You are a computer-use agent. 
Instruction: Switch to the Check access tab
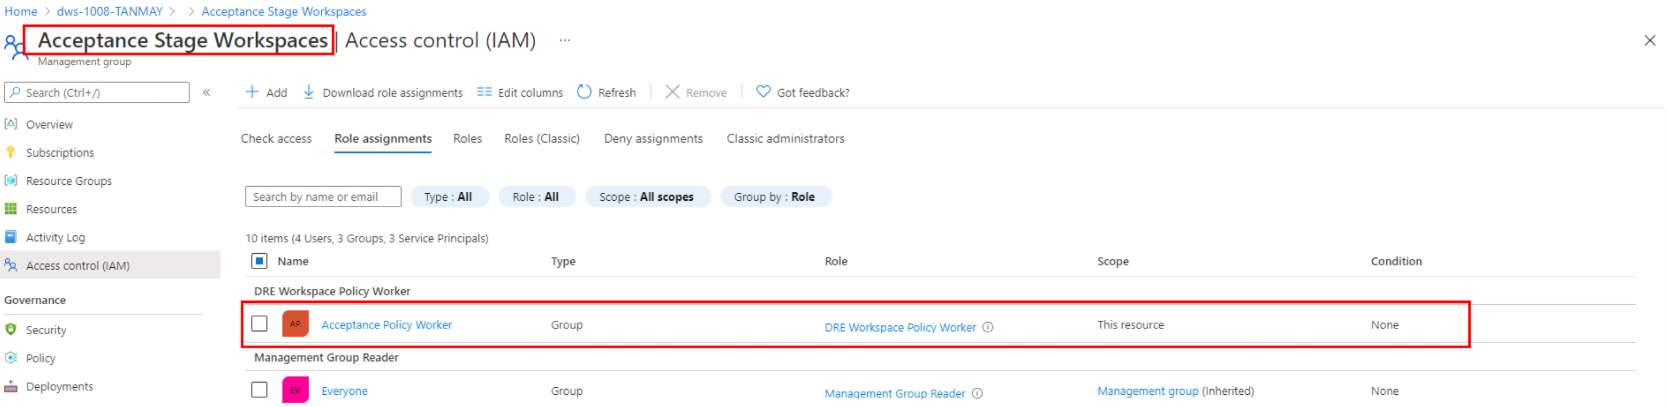[276, 139]
